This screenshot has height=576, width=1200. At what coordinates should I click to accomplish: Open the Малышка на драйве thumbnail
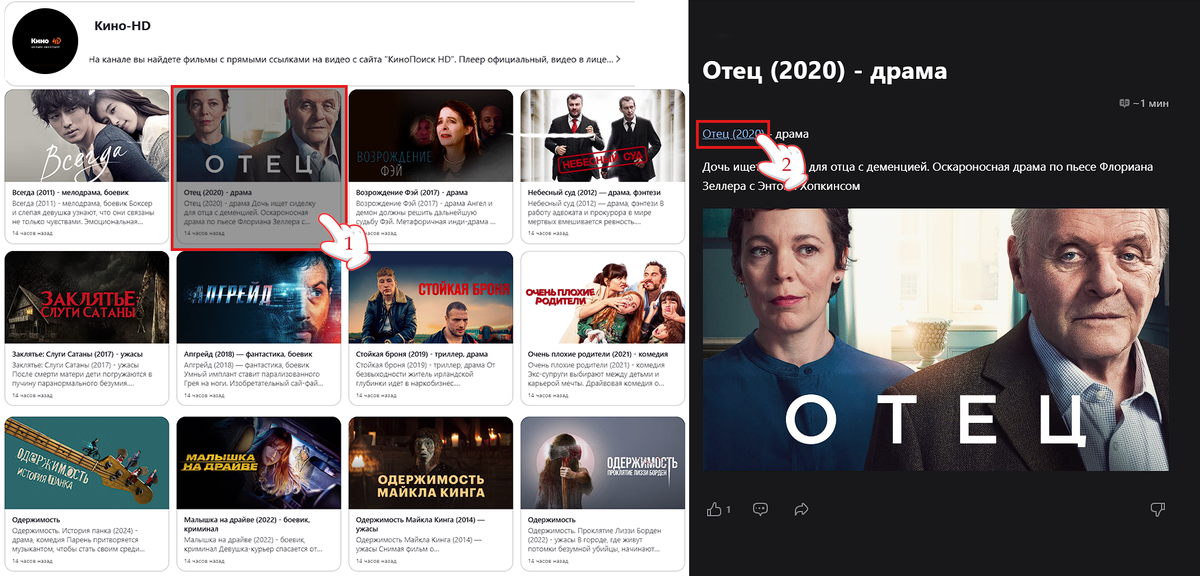(x=259, y=462)
